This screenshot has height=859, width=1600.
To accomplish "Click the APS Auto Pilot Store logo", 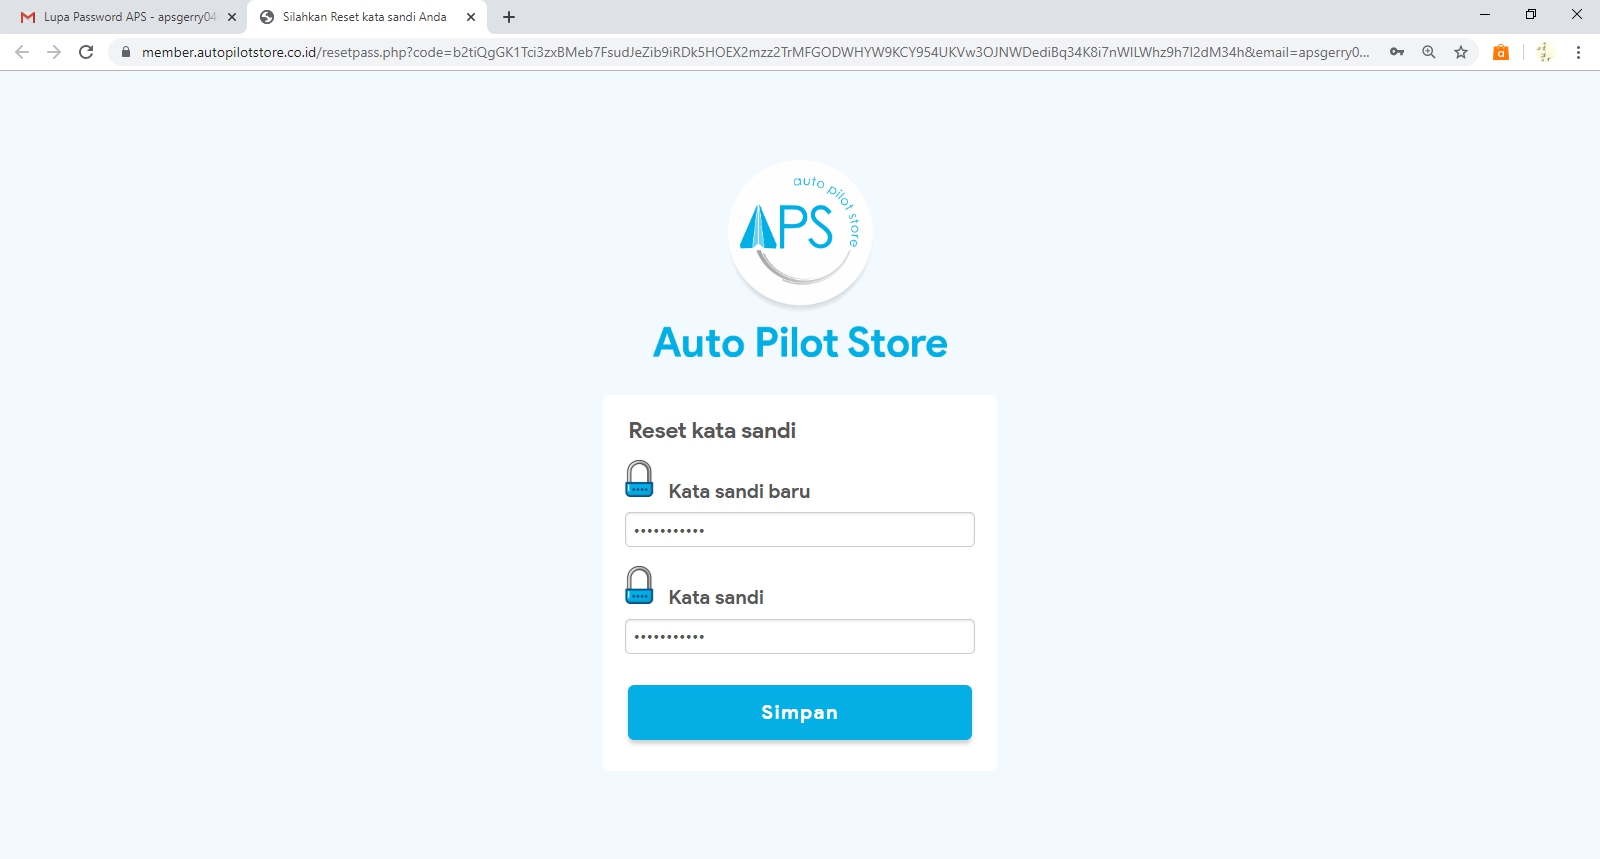I will coord(800,232).
